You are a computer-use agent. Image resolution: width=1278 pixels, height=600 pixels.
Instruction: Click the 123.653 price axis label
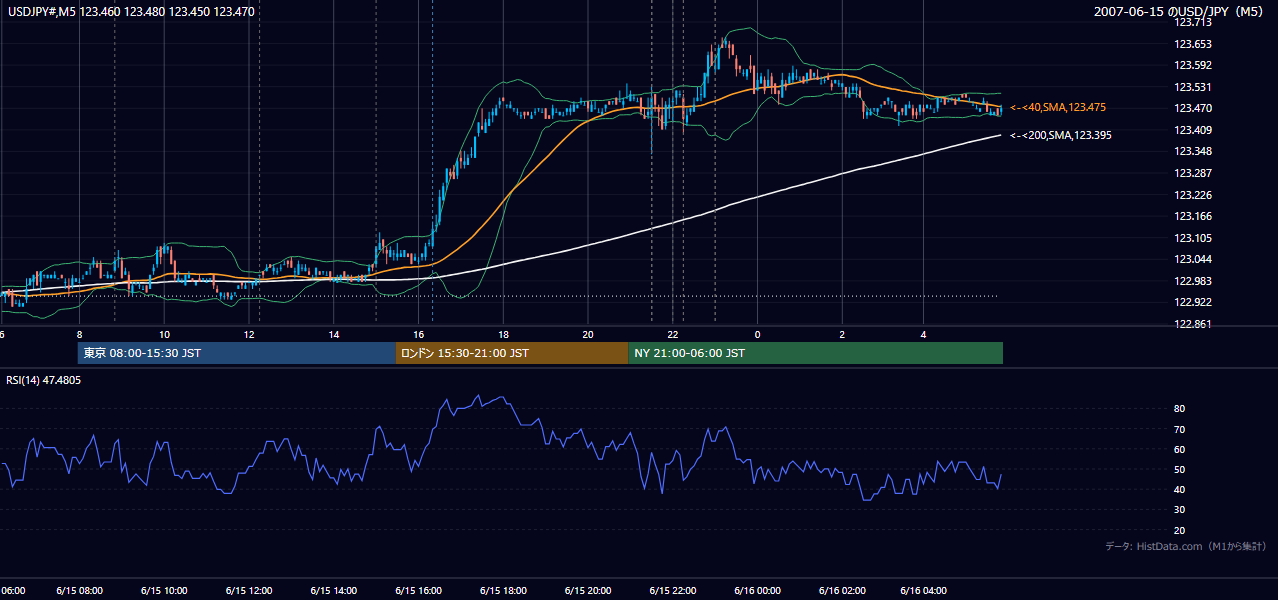pyautogui.click(x=1194, y=44)
